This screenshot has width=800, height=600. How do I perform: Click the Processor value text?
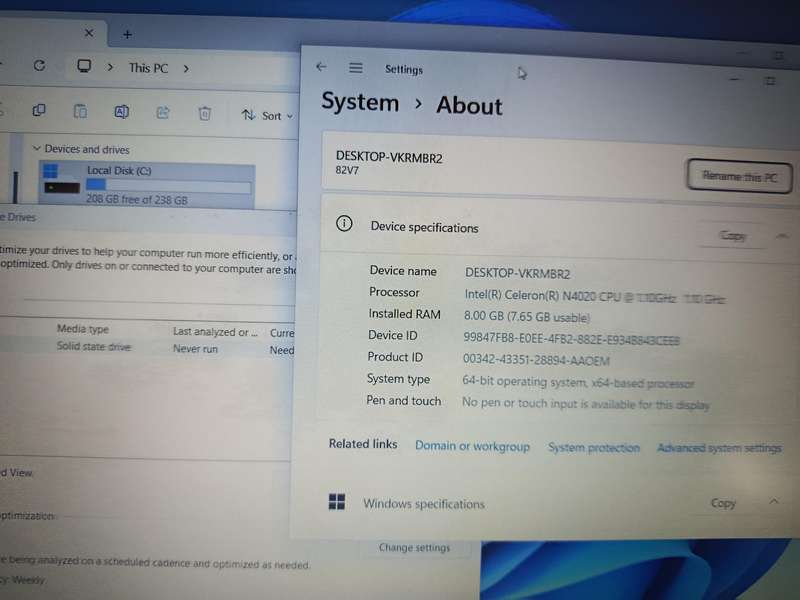pyautogui.click(x=594, y=296)
